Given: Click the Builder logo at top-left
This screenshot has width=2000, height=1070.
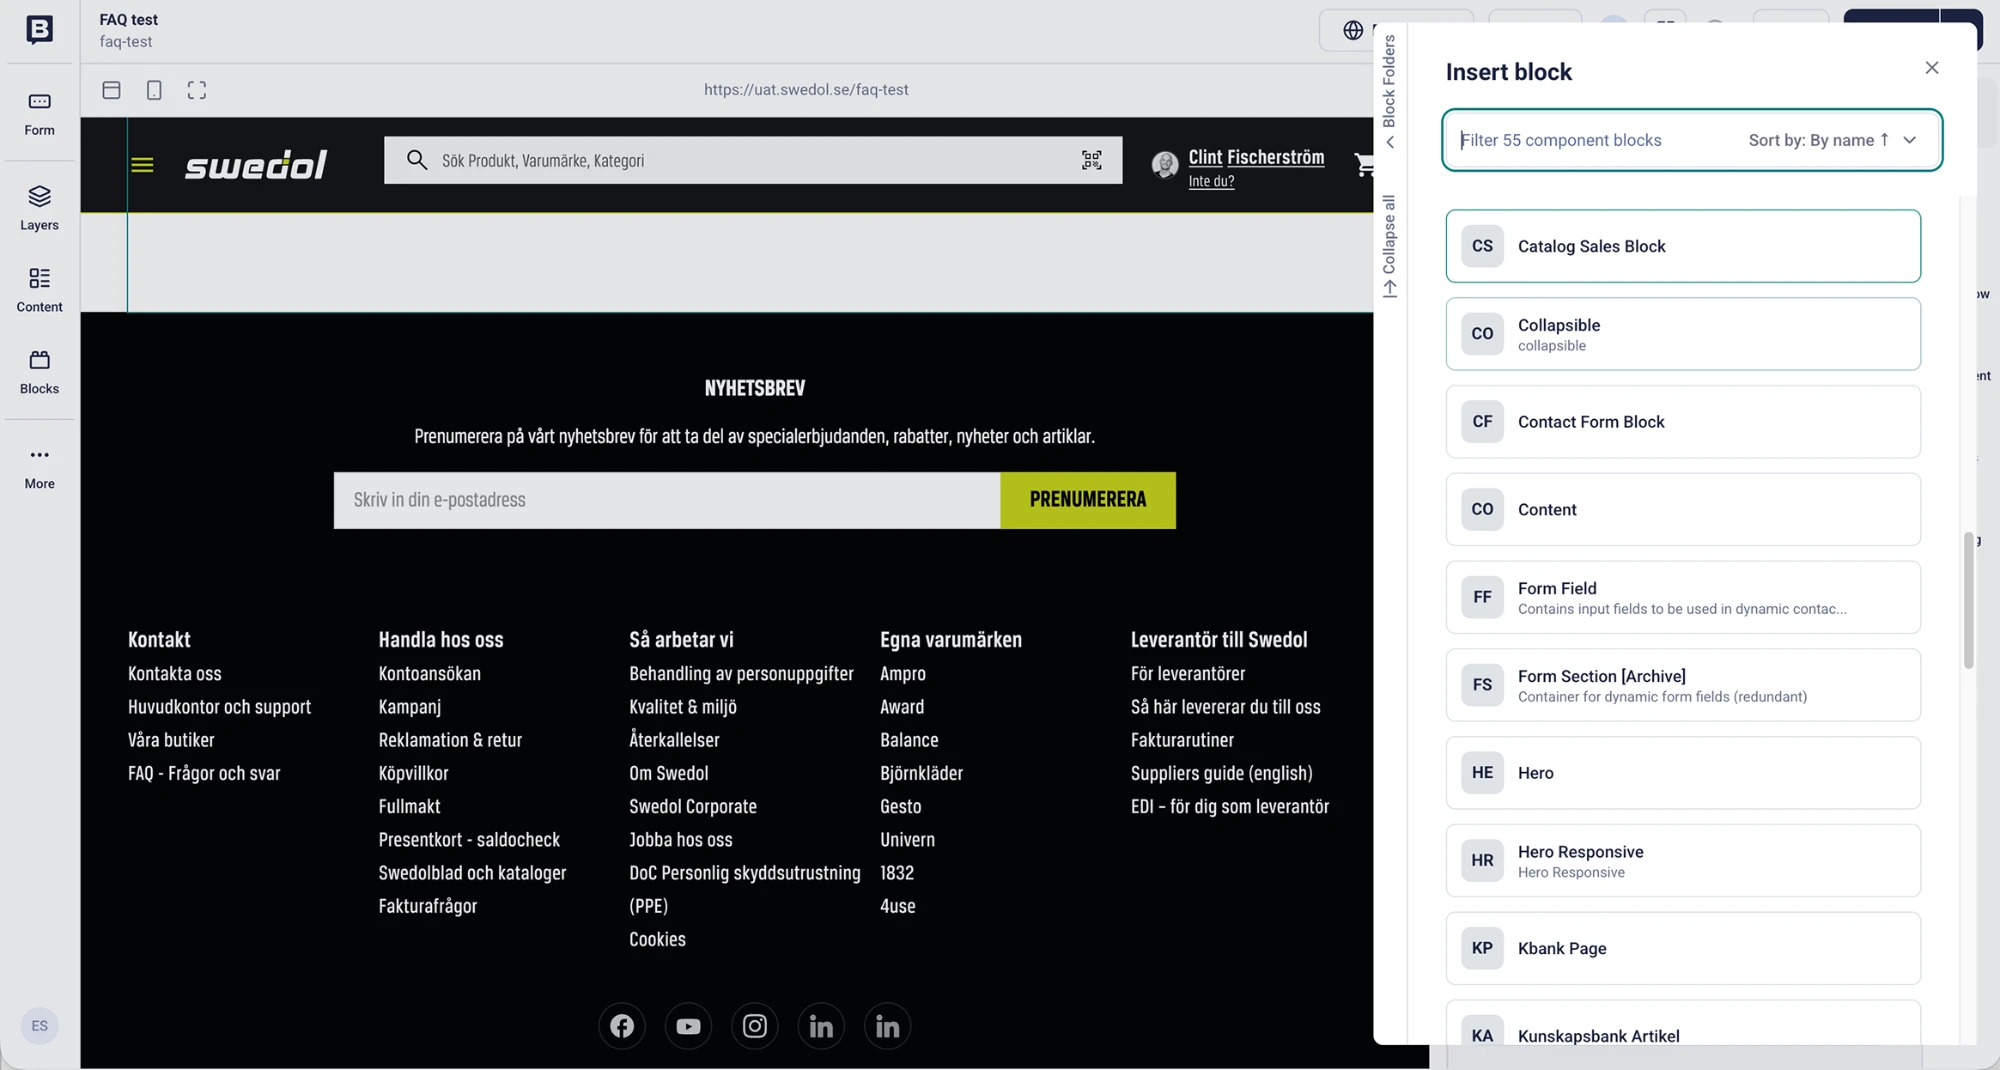Looking at the screenshot, I should [40, 30].
